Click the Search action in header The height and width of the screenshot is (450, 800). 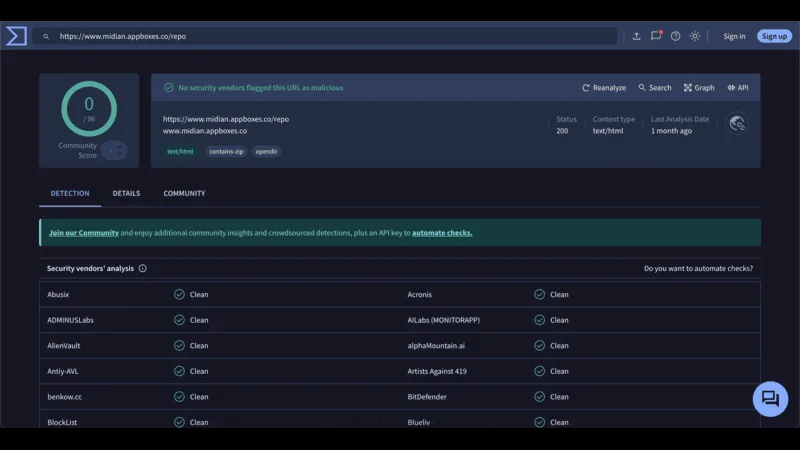[654, 88]
